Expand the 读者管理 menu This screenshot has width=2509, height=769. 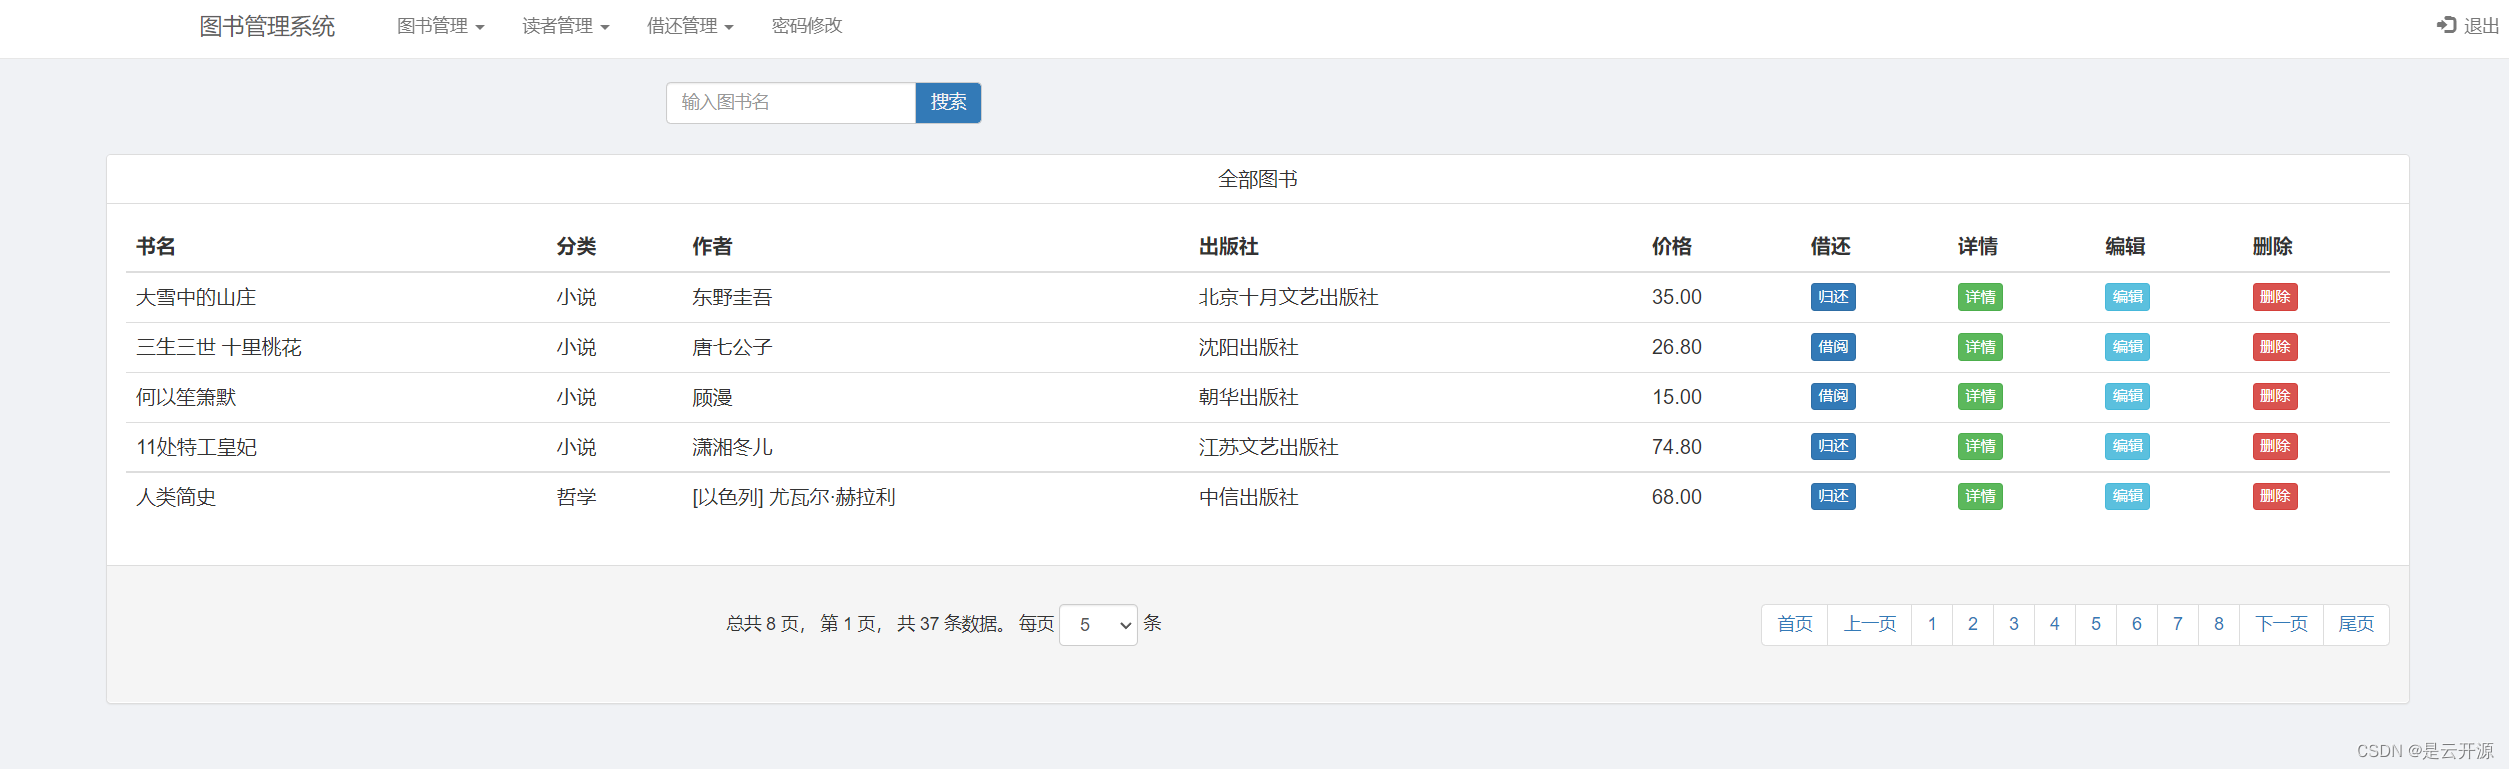565,26
